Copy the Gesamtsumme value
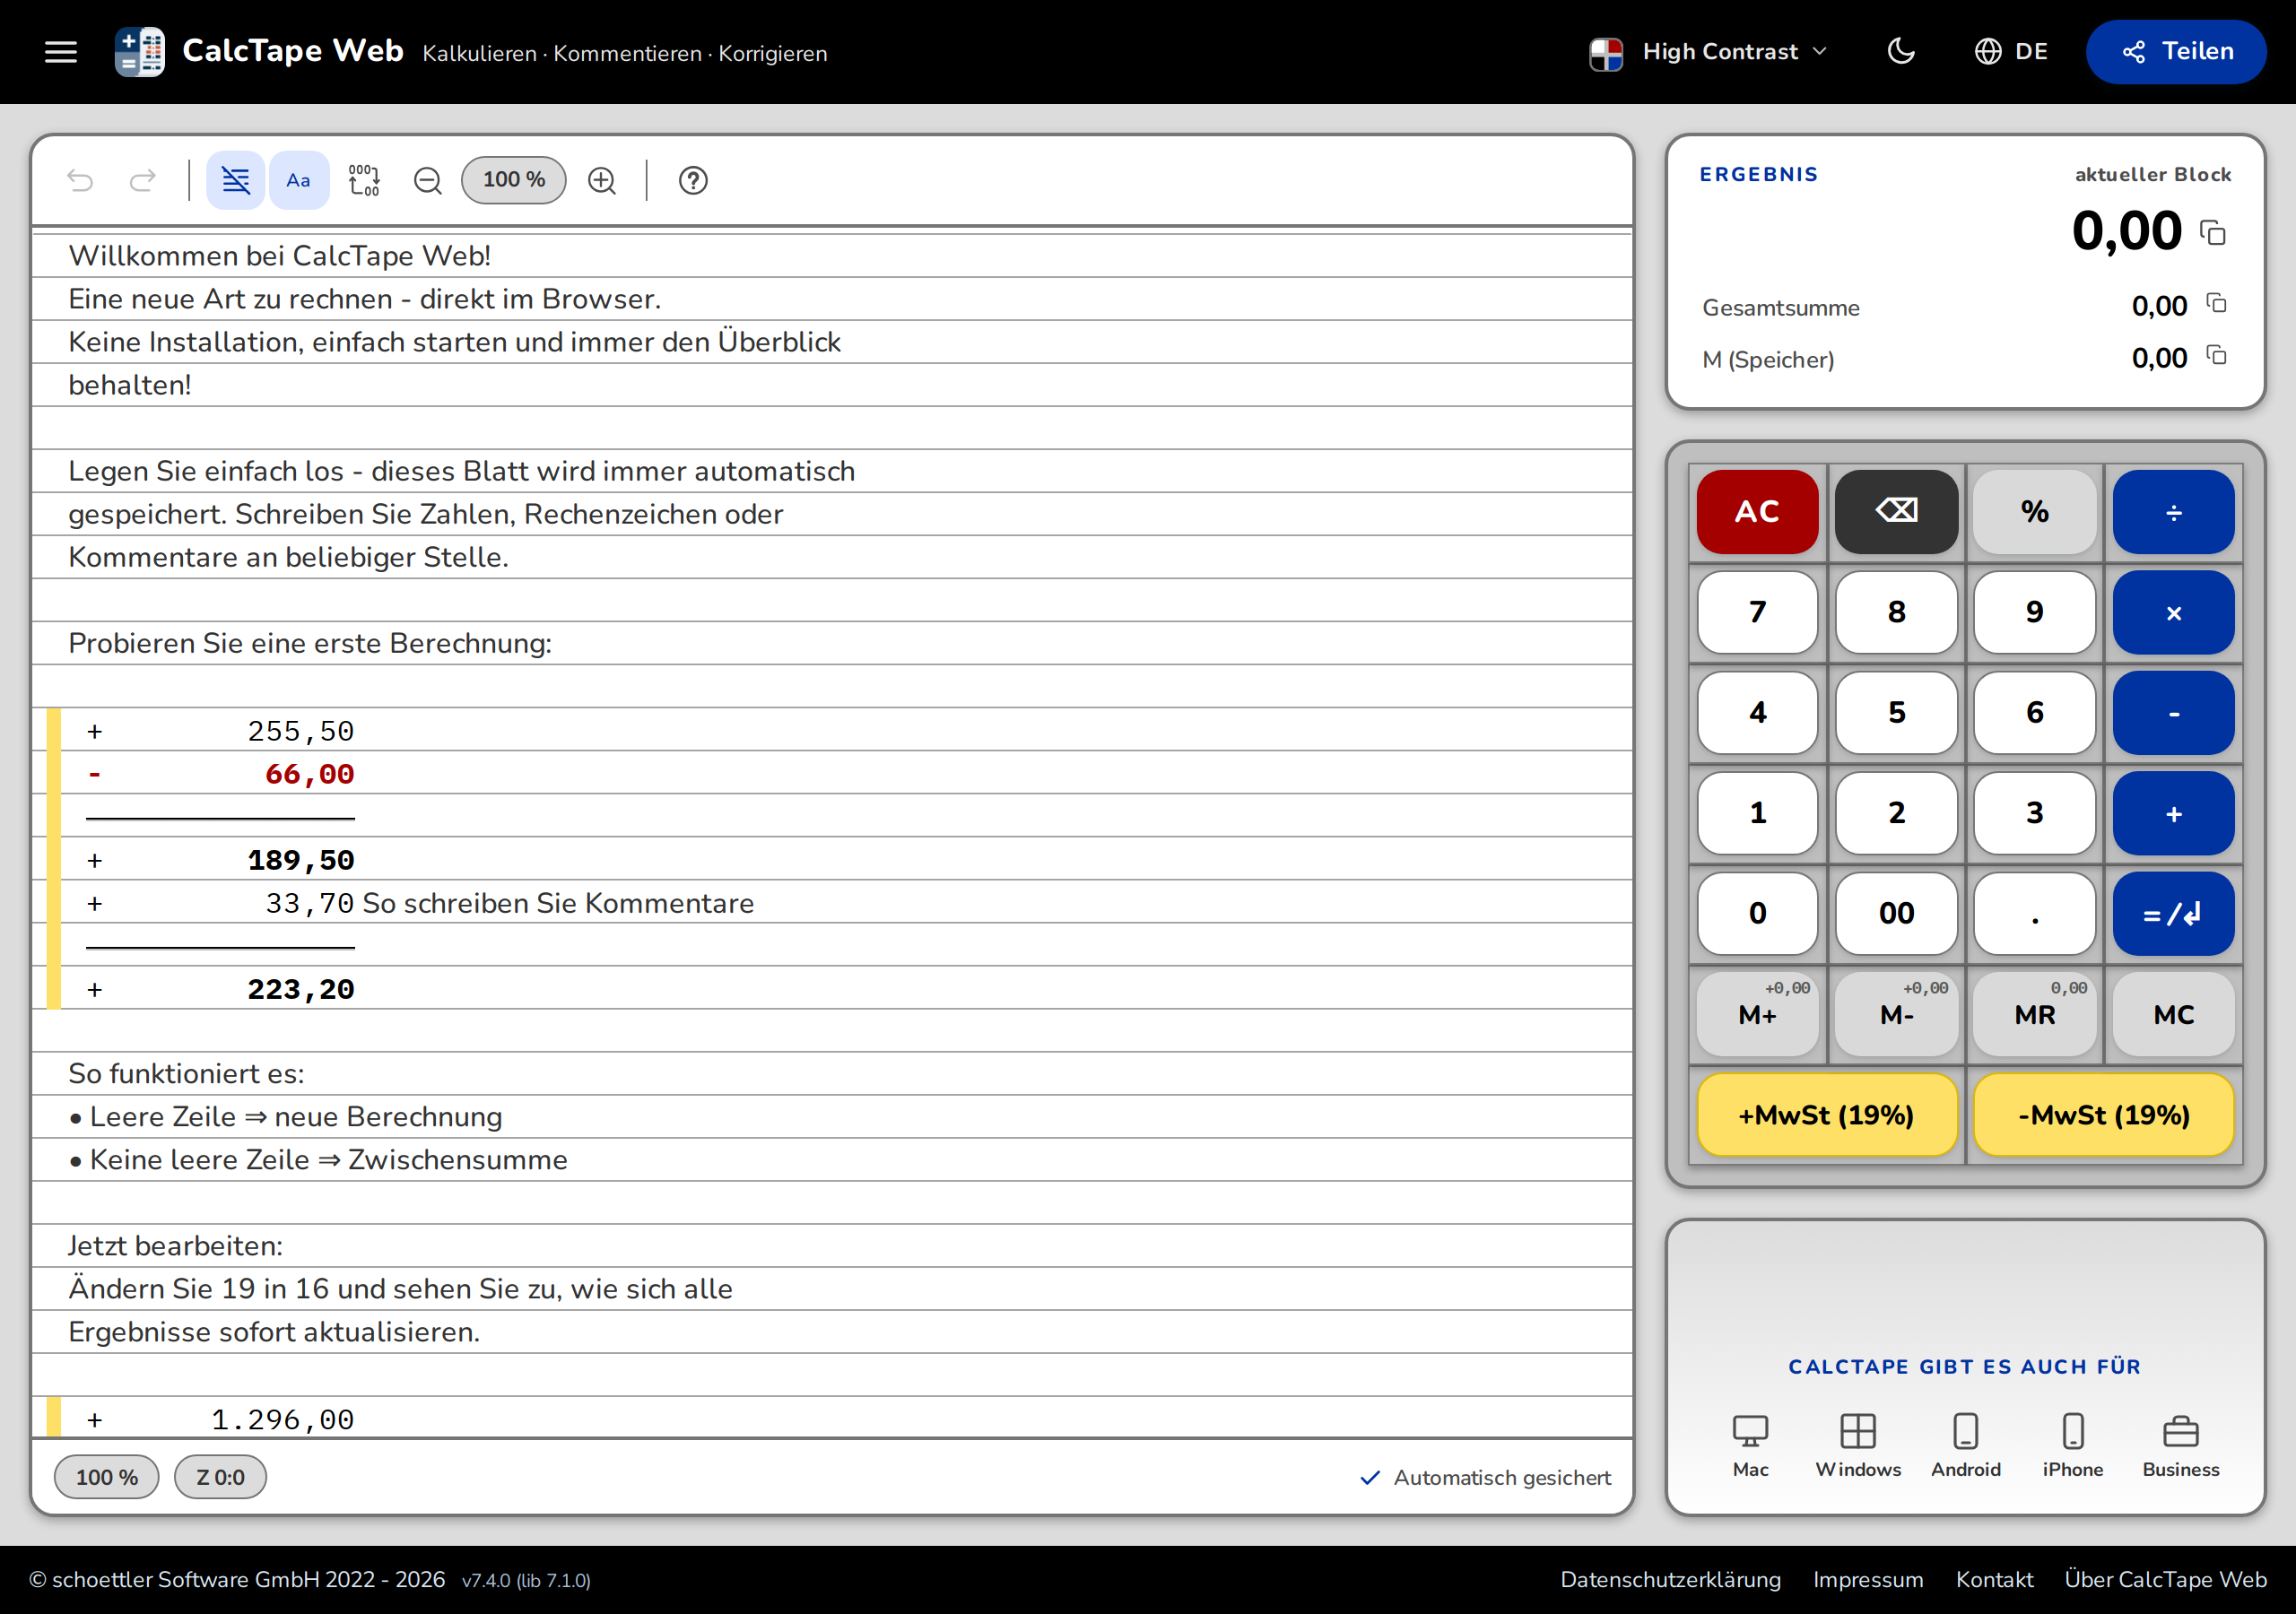Screen dimensions: 2296x1614 pos(2216,303)
